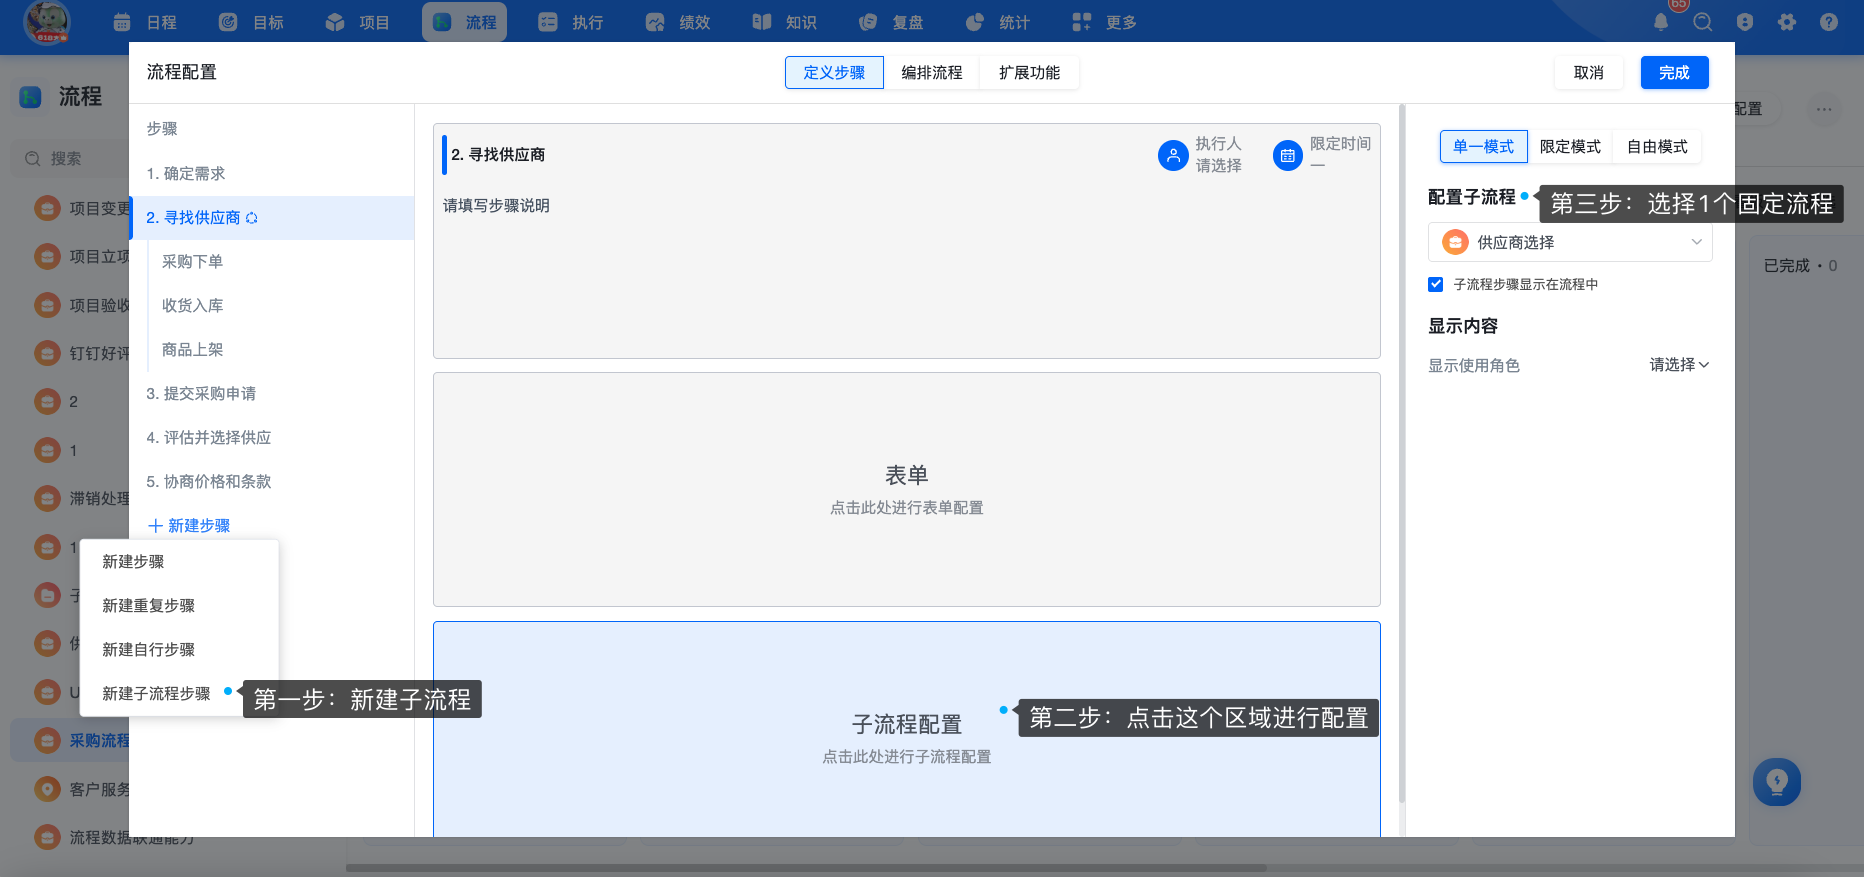
Task: Switch to the 编排流程 tab
Action: tap(931, 73)
